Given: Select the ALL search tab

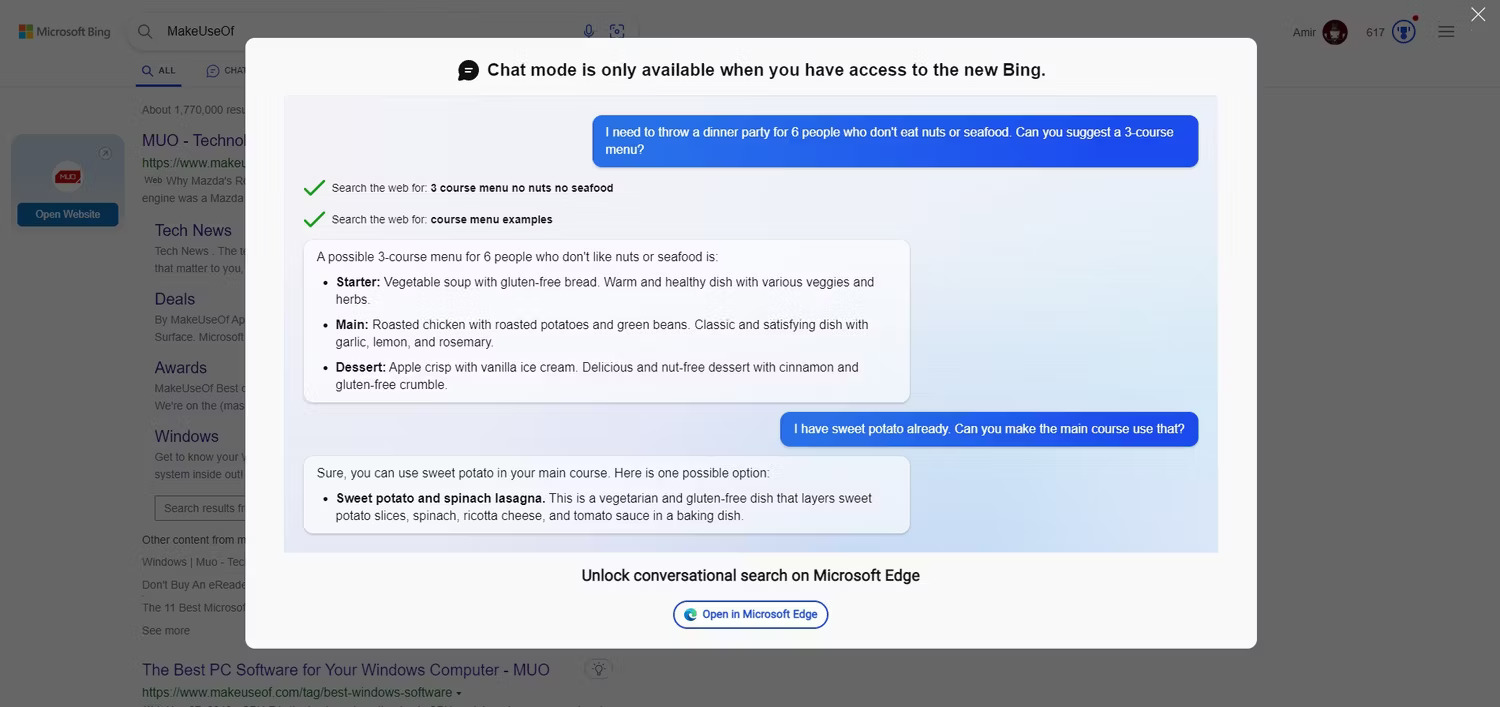Looking at the screenshot, I should click(x=158, y=71).
